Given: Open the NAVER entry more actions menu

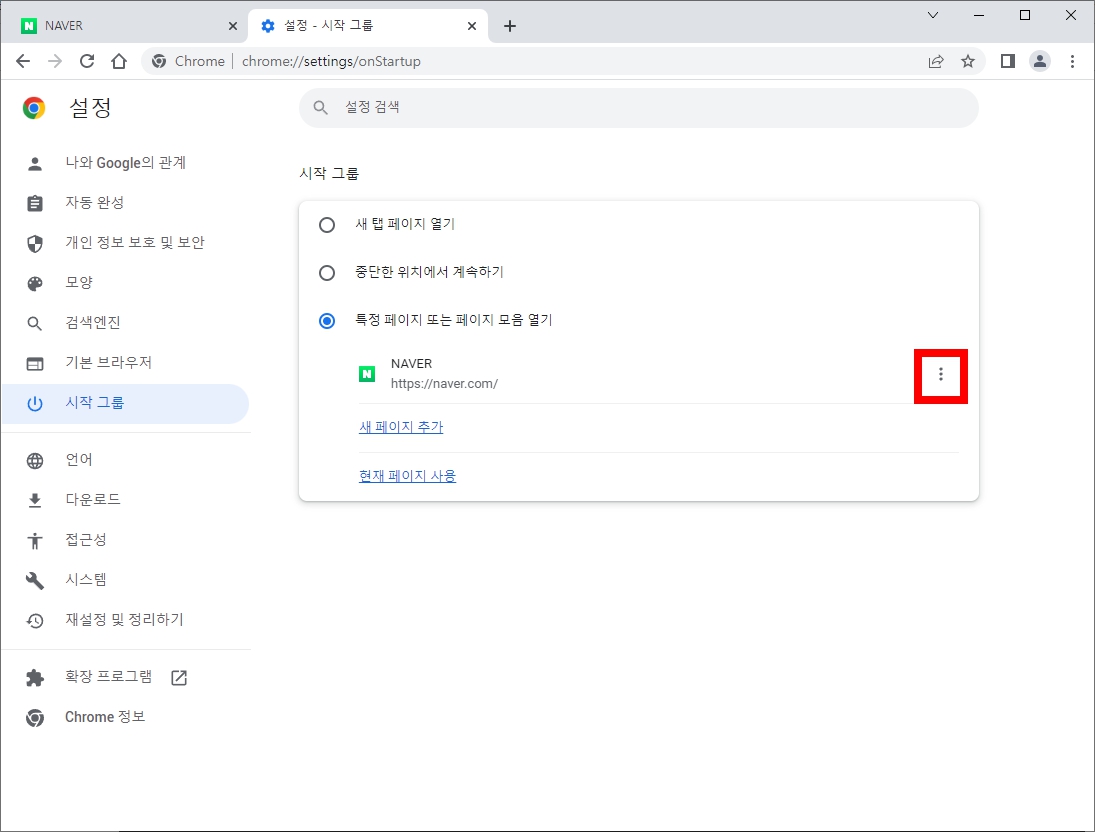Looking at the screenshot, I should pyautogui.click(x=940, y=375).
